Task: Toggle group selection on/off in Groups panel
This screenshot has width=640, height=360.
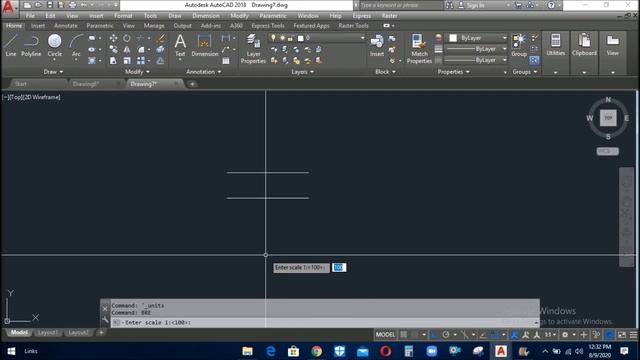Action: (534, 60)
